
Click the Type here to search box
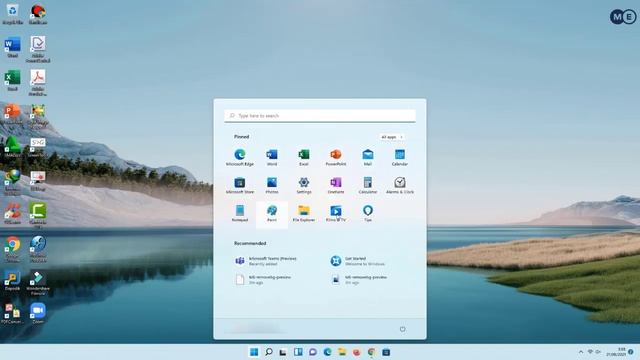(x=320, y=116)
